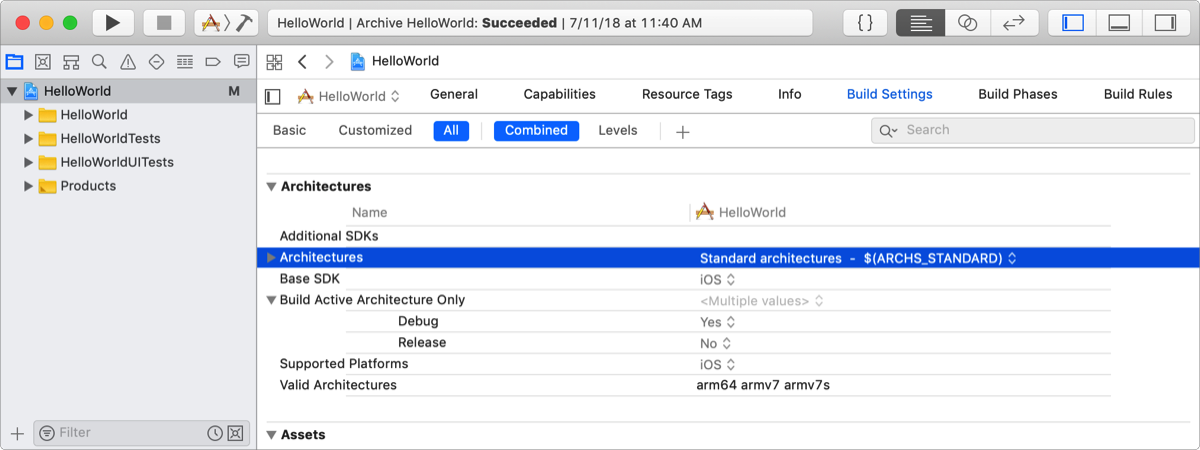Switch to the Assistant editor

point(967,22)
